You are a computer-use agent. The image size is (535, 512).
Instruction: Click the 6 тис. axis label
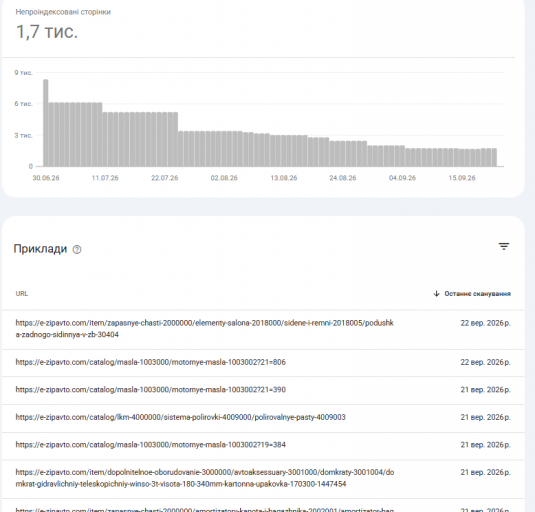[x=23, y=104]
